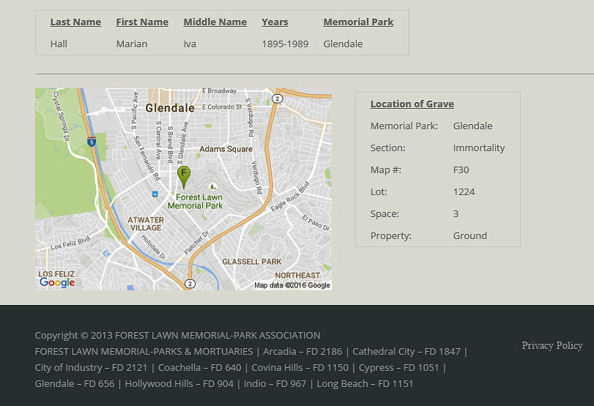Click Covina Hills – FD 1150 in footer
Image resolution: width=594 pixels, height=406 pixels.
[300, 367]
